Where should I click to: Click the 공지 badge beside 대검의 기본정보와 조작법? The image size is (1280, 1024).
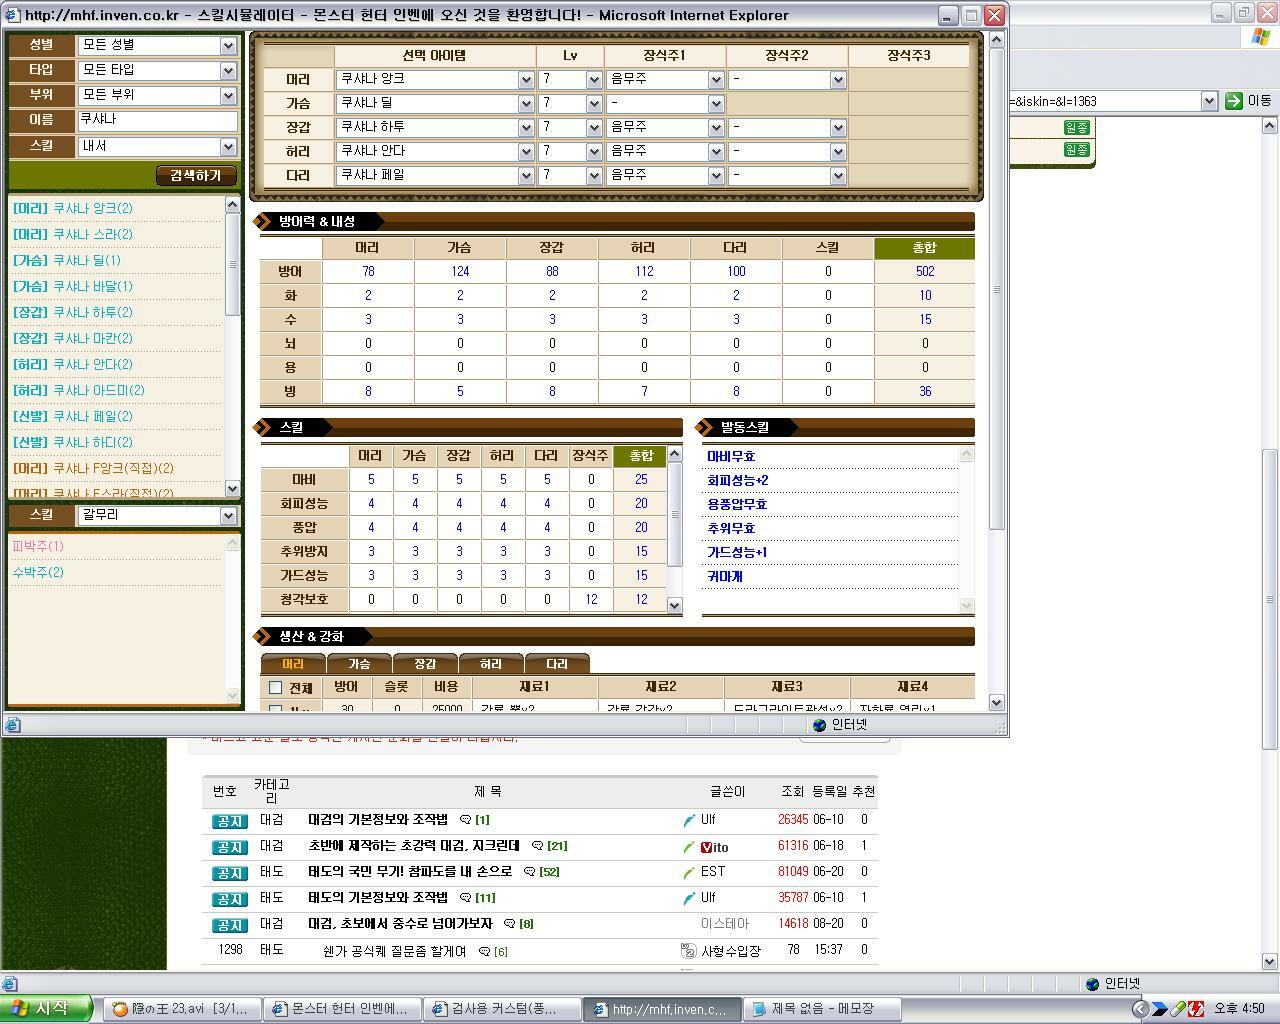click(x=229, y=820)
